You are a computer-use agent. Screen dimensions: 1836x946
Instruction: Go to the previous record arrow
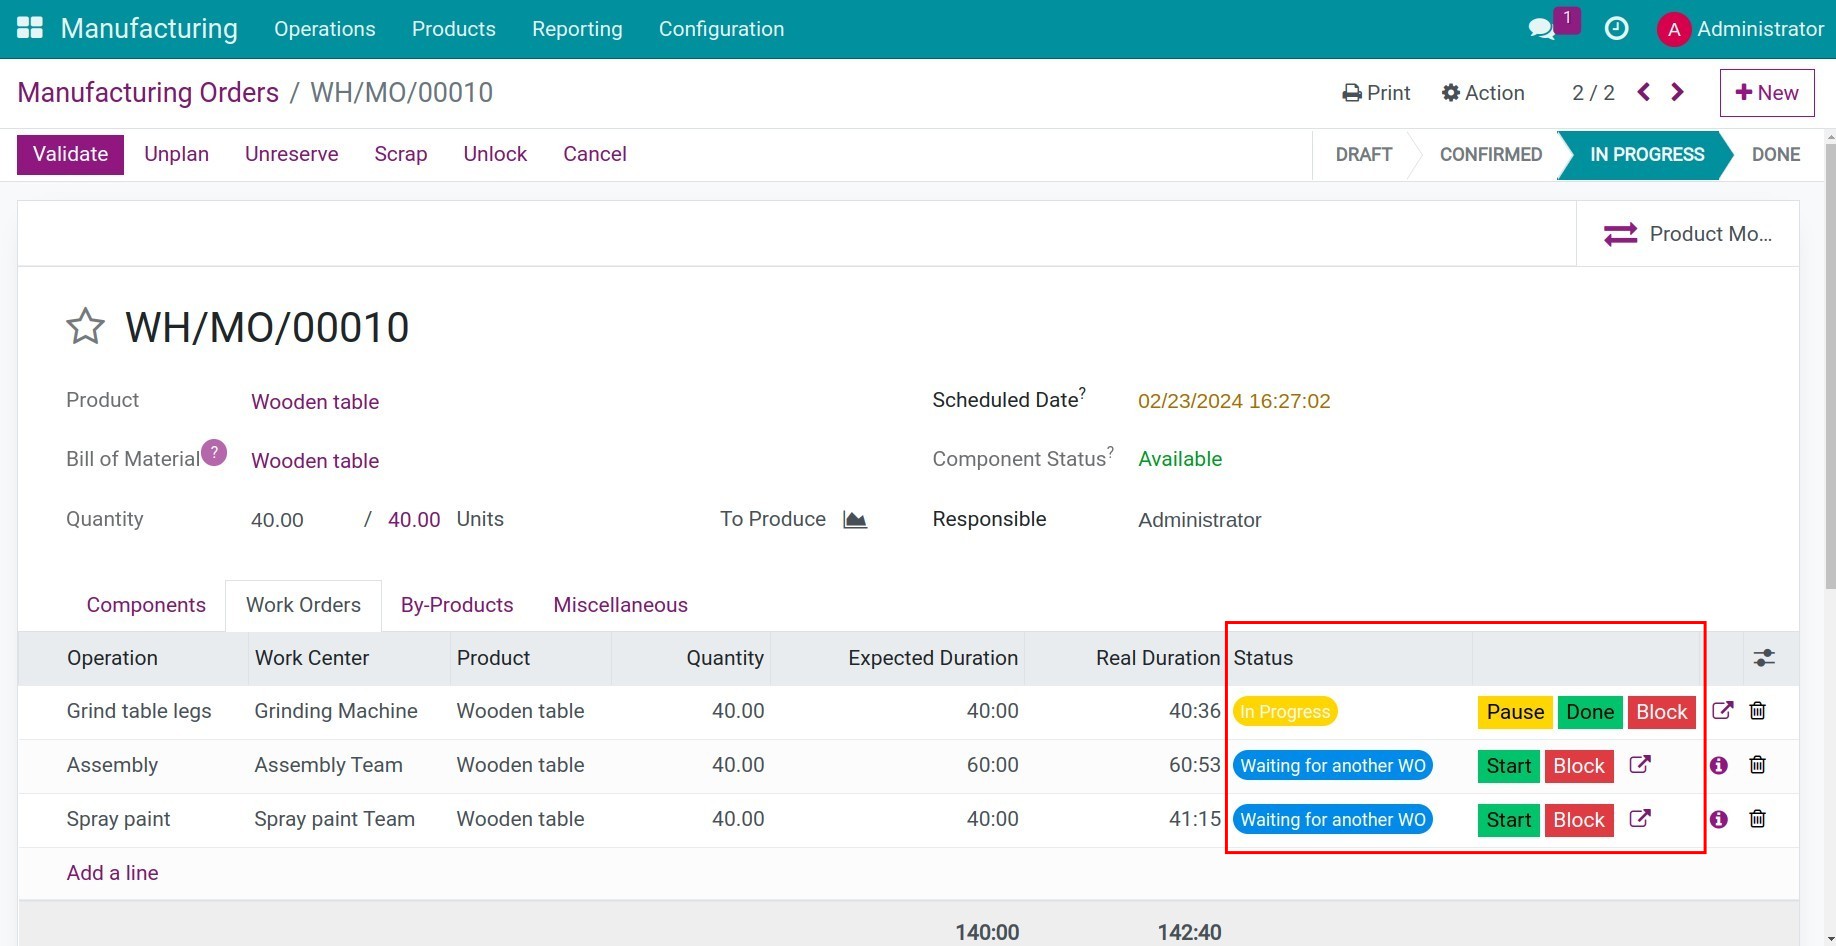coord(1644,92)
